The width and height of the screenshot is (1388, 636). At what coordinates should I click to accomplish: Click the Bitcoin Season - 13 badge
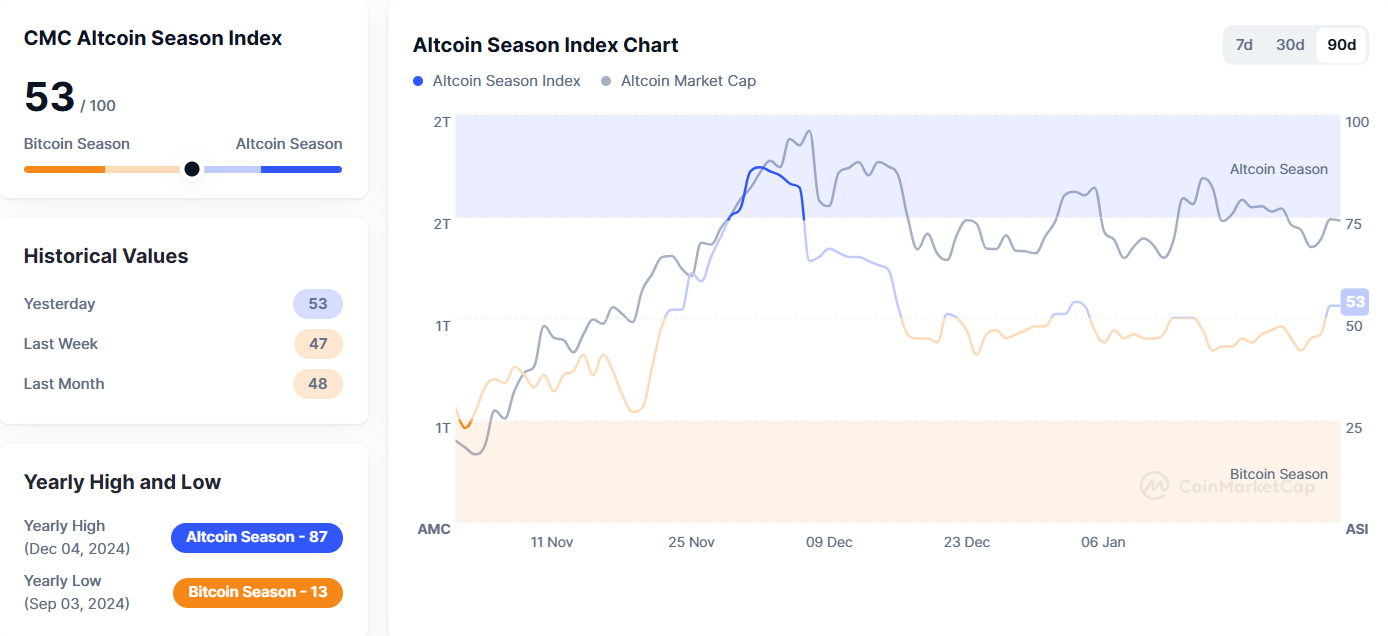257,592
